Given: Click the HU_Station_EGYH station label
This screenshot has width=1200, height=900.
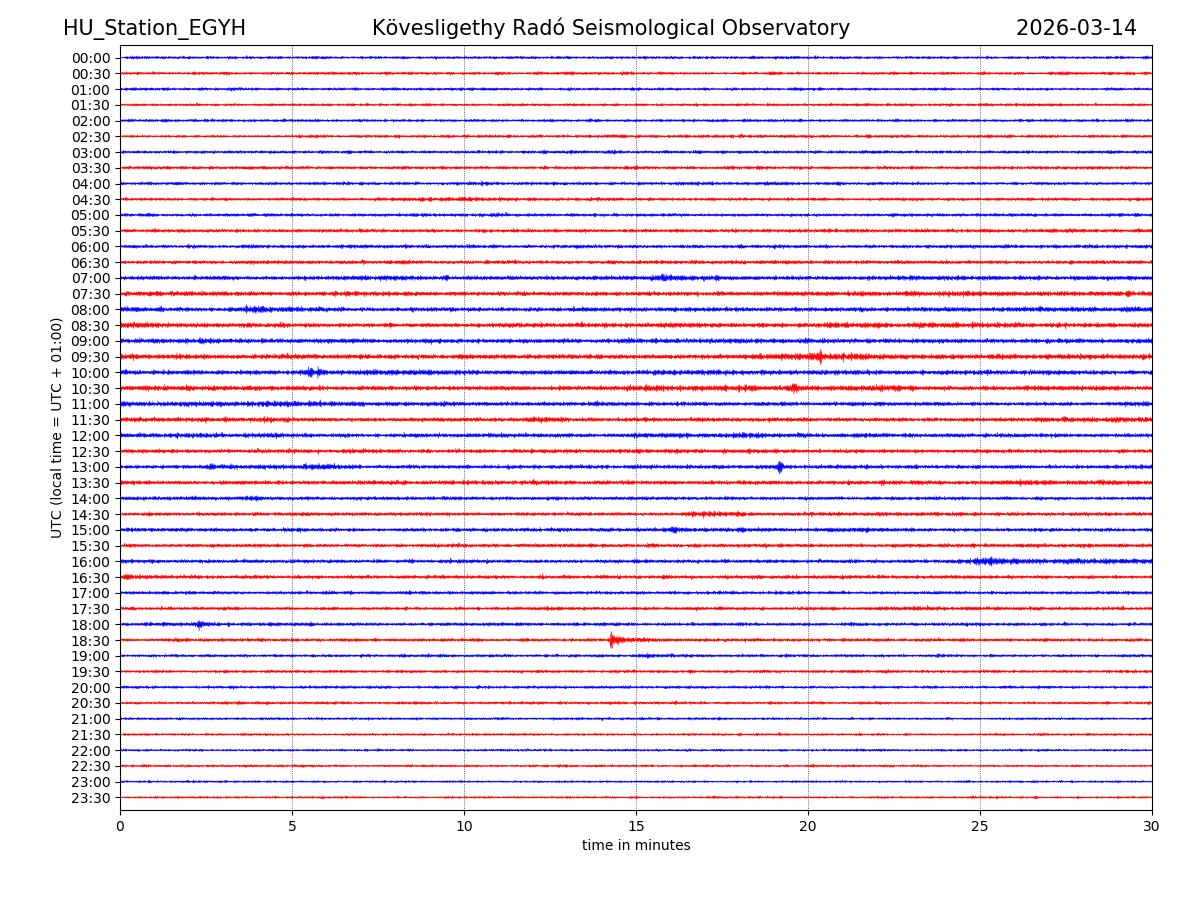Looking at the screenshot, I should [x=154, y=29].
